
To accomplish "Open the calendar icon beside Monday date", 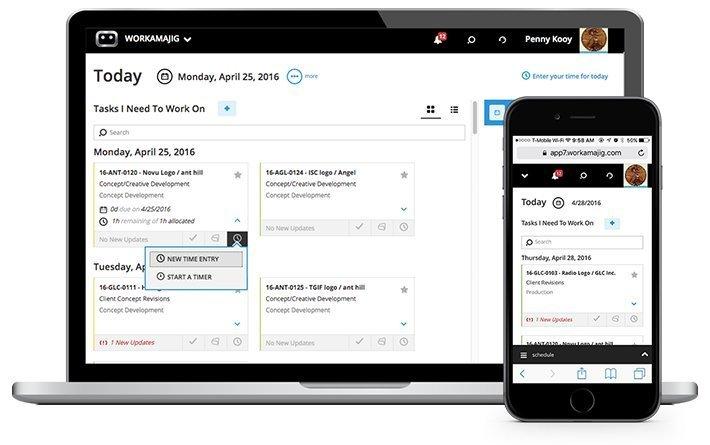I will 165,76.
